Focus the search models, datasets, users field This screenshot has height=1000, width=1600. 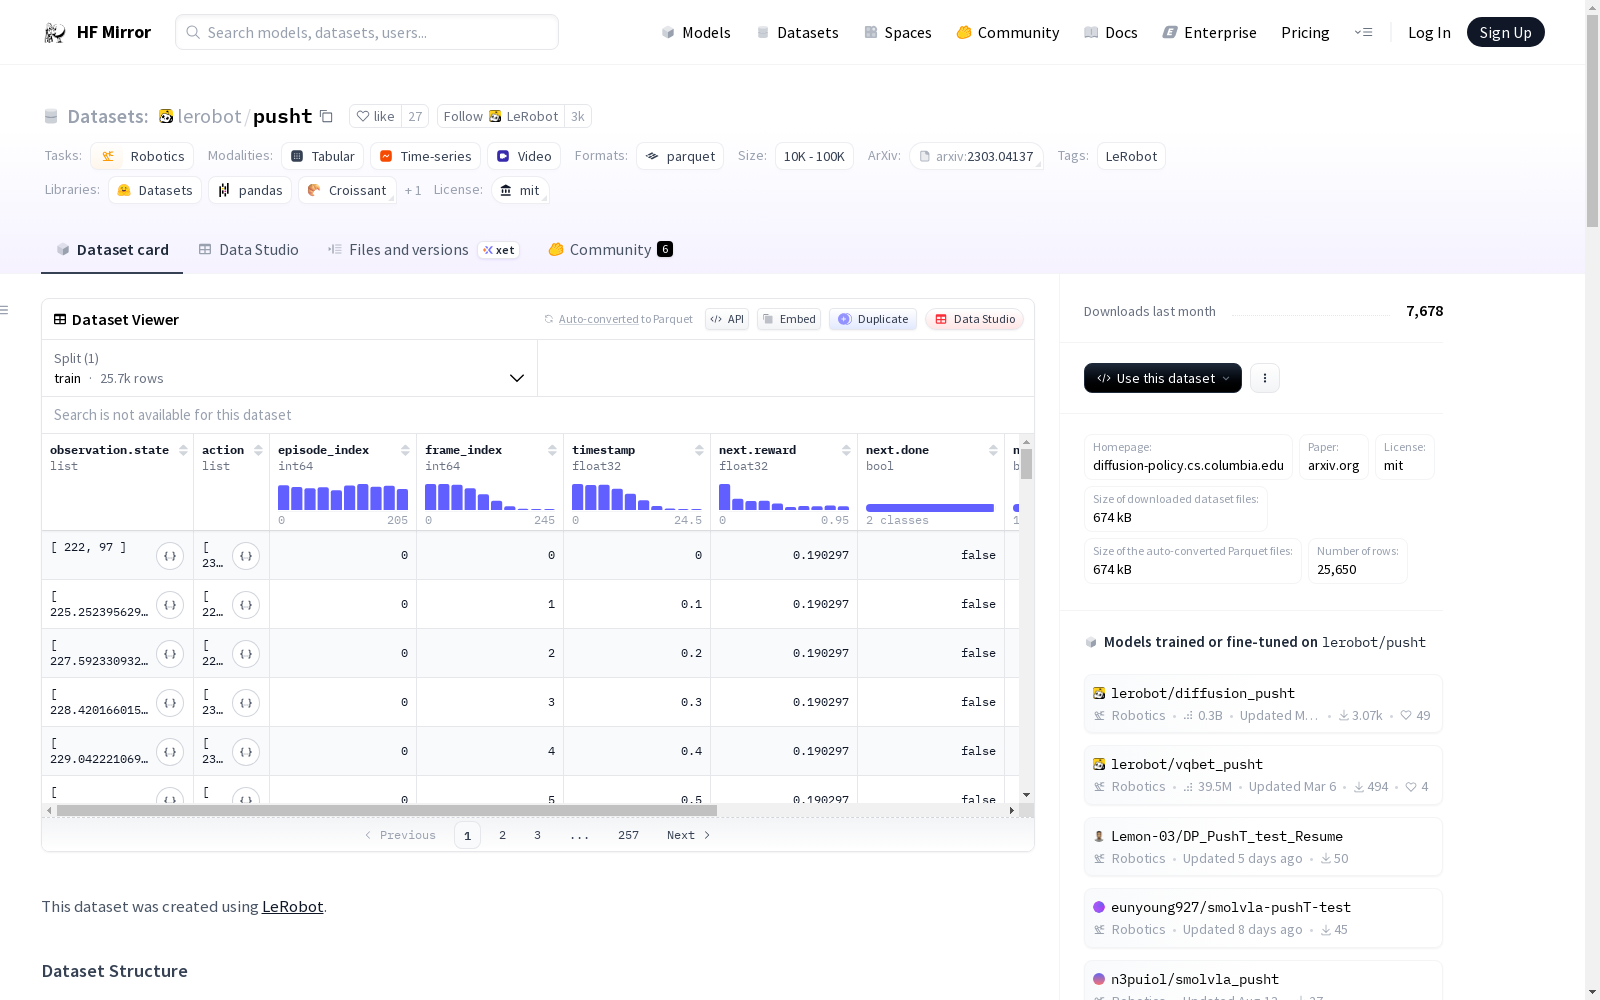click(x=367, y=32)
